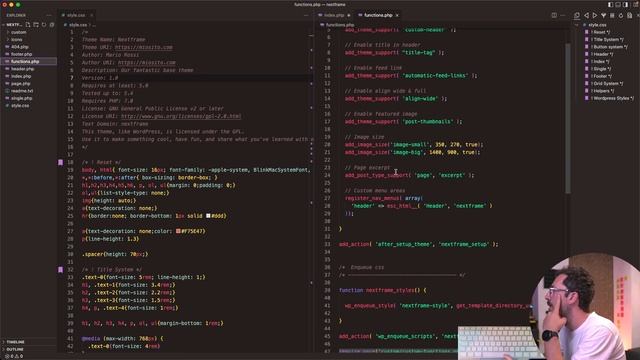Image resolution: width=640 pixels, height=360 pixels.
Task: Click the New Folder icon in Explorer header
Action: pyautogui.click(x=36, y=25)
